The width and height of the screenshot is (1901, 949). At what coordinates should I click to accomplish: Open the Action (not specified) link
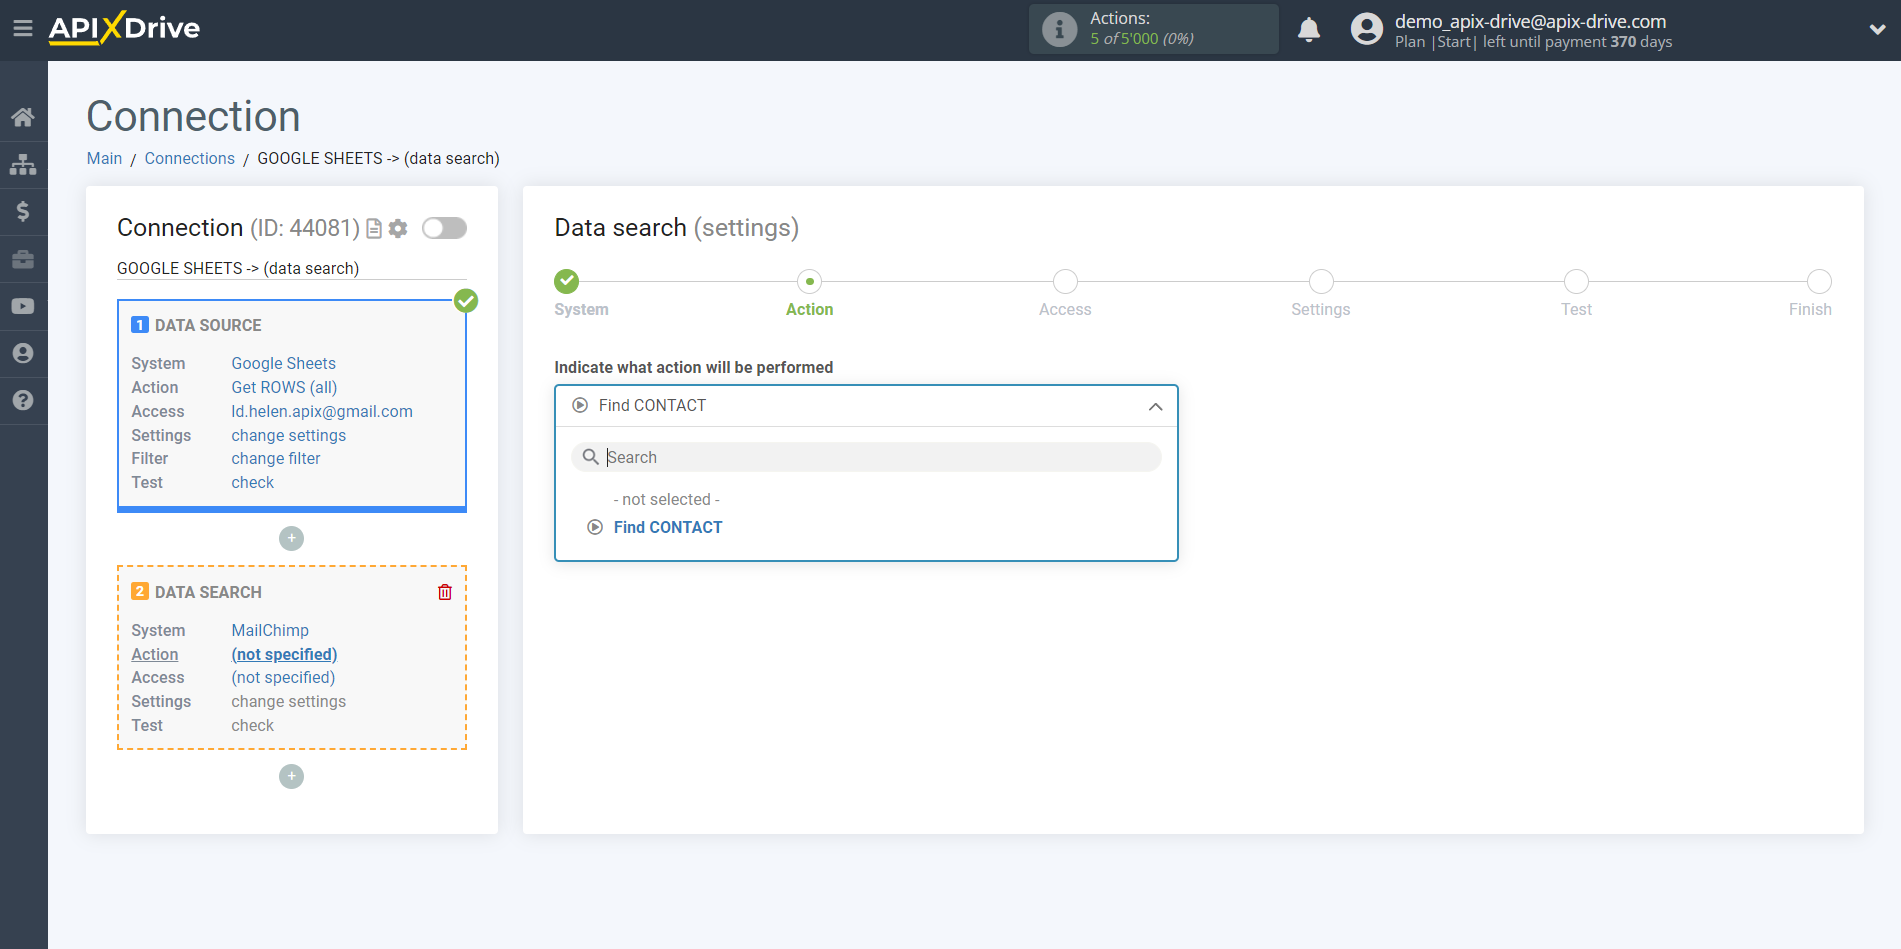click(x=284, y=654)
